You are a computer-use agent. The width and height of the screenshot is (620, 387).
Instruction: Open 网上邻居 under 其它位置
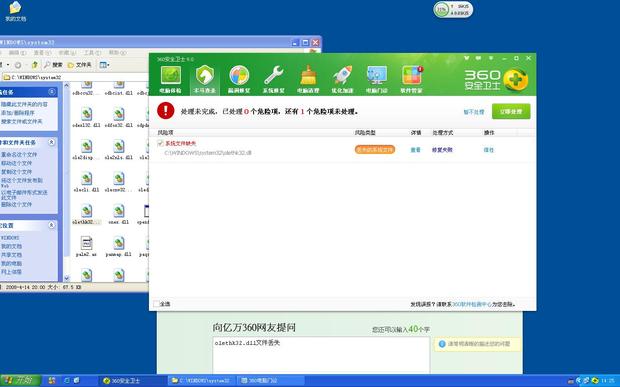pos(11,272)
